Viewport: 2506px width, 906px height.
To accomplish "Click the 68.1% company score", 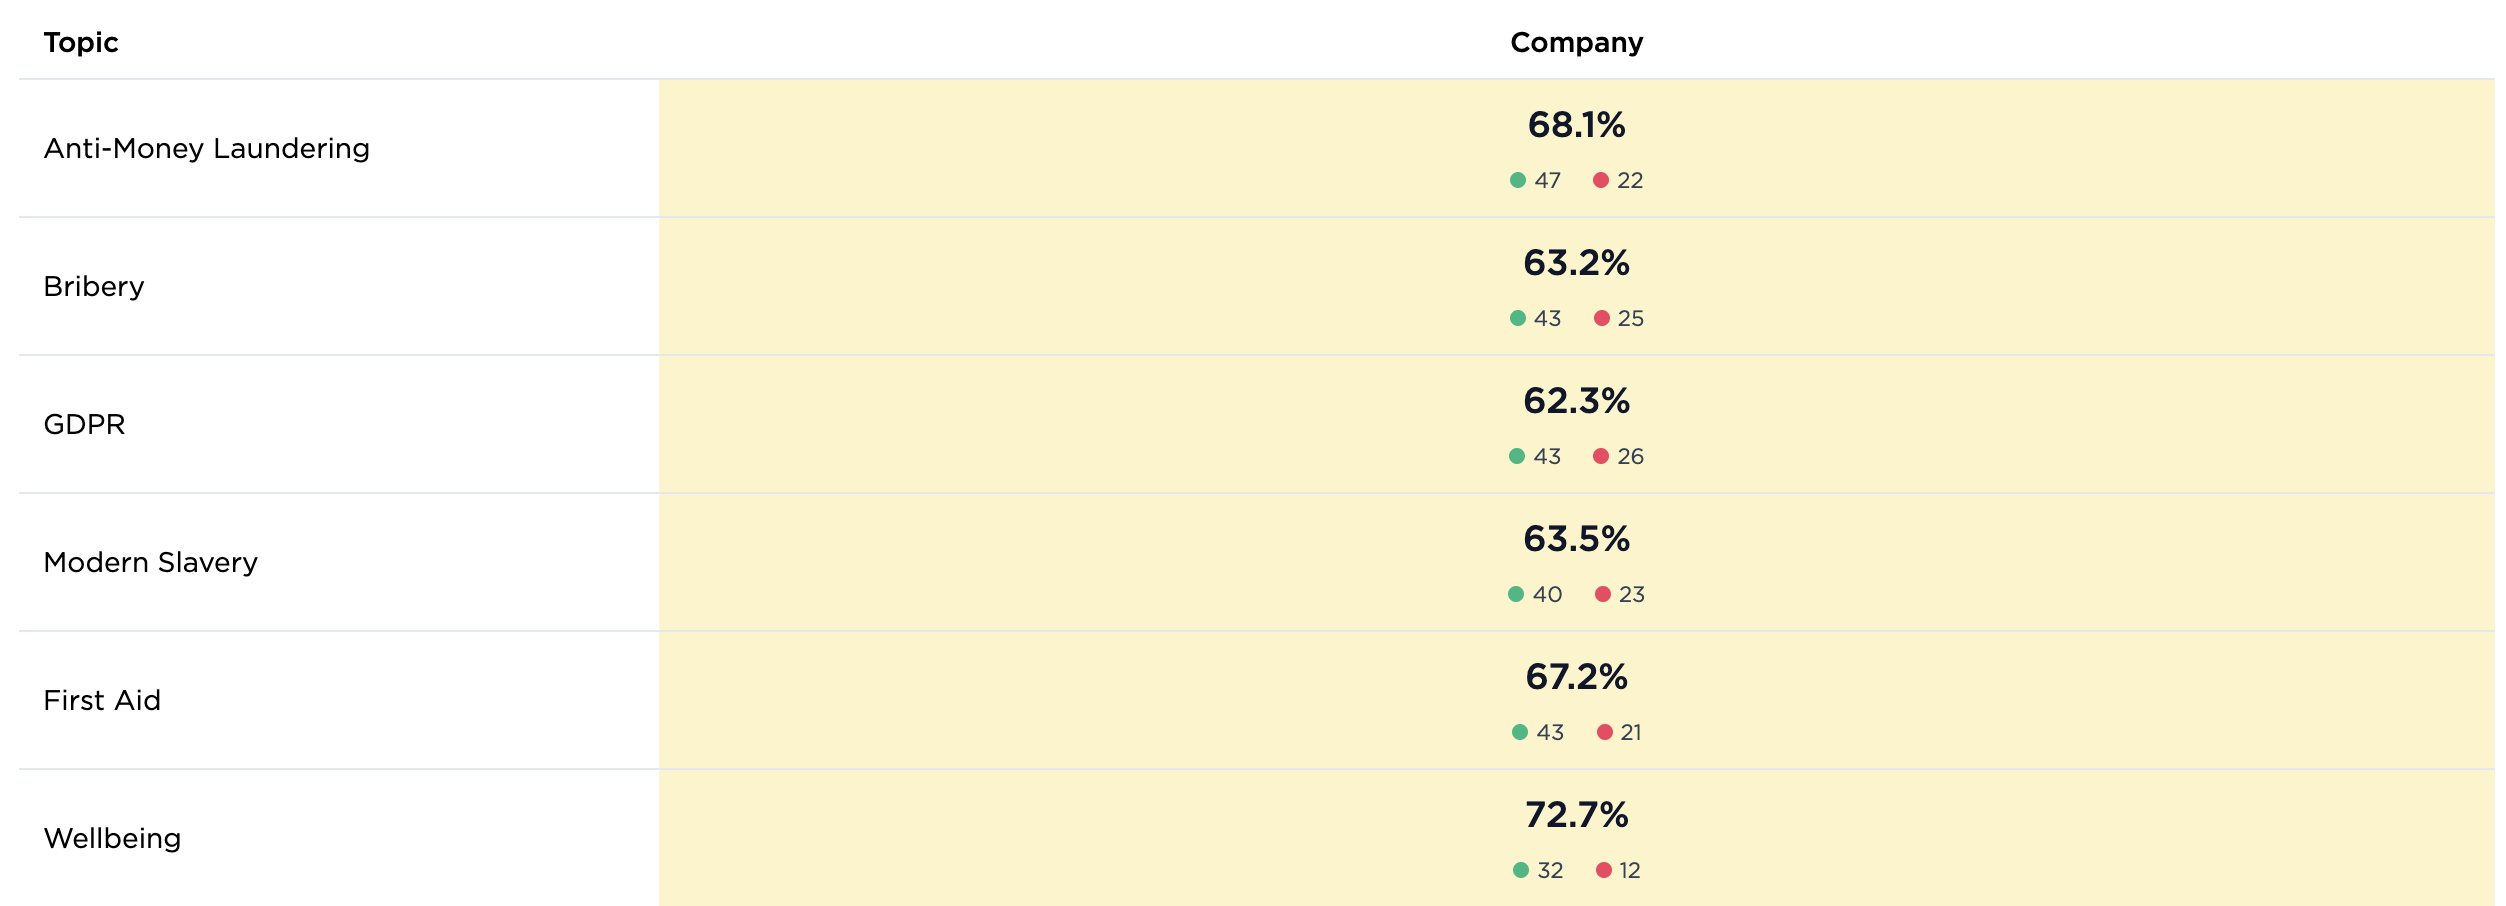I will [1576, 125].
